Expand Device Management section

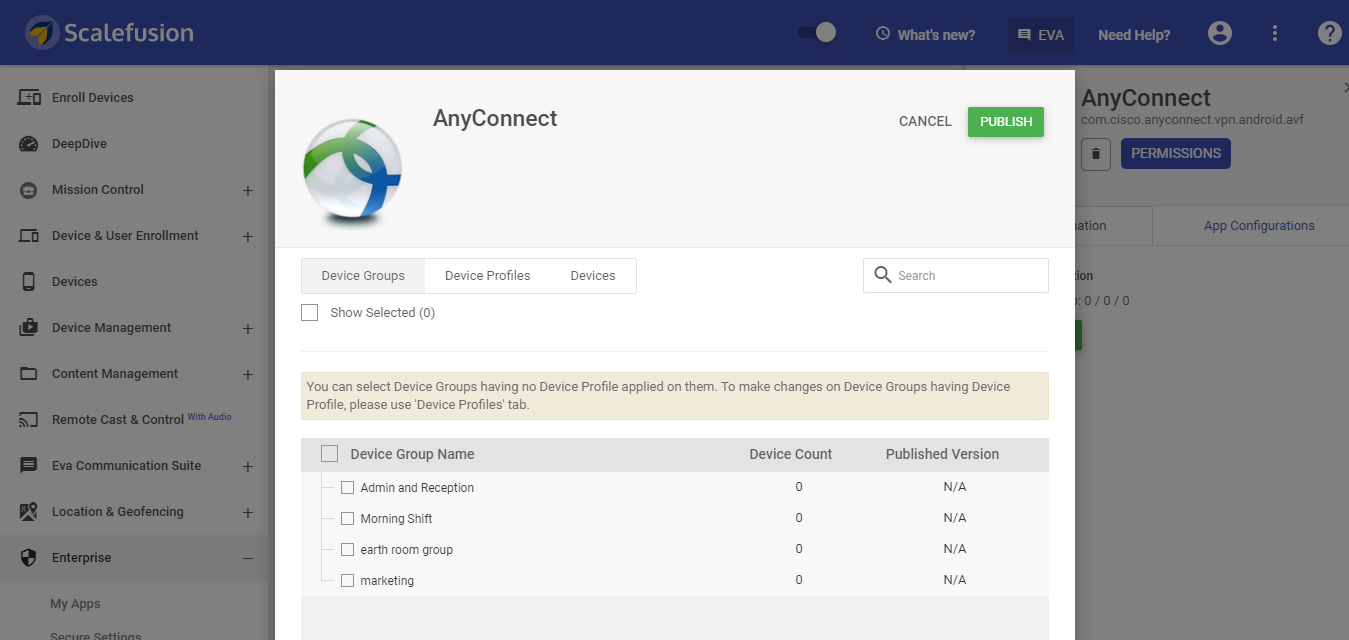click(x=248, y=329)
